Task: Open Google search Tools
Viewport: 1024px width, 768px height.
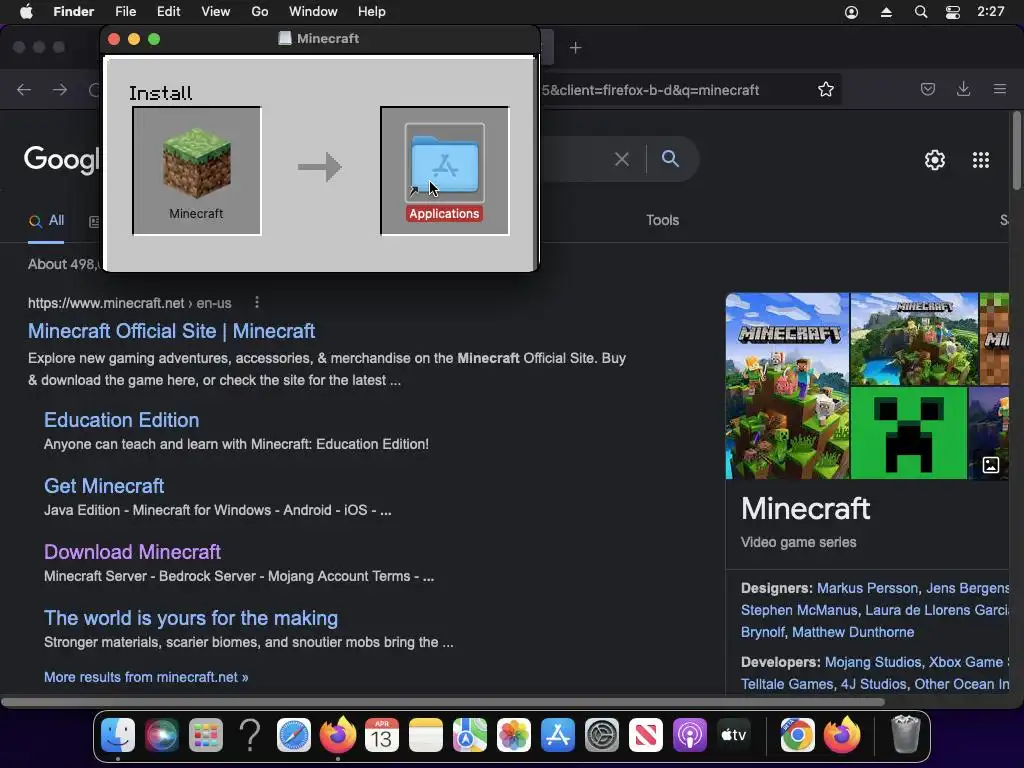Action: tap(662, 220)
